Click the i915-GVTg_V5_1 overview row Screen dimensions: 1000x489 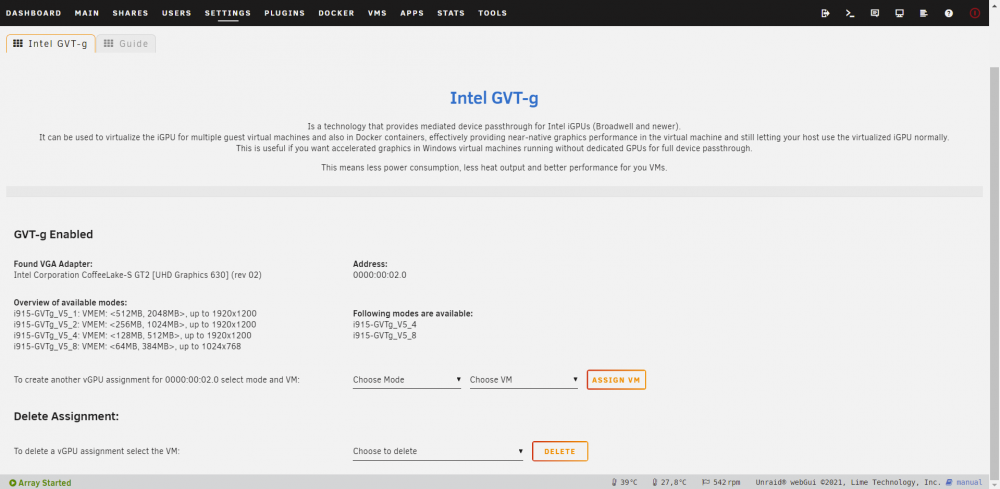[135, 314]
